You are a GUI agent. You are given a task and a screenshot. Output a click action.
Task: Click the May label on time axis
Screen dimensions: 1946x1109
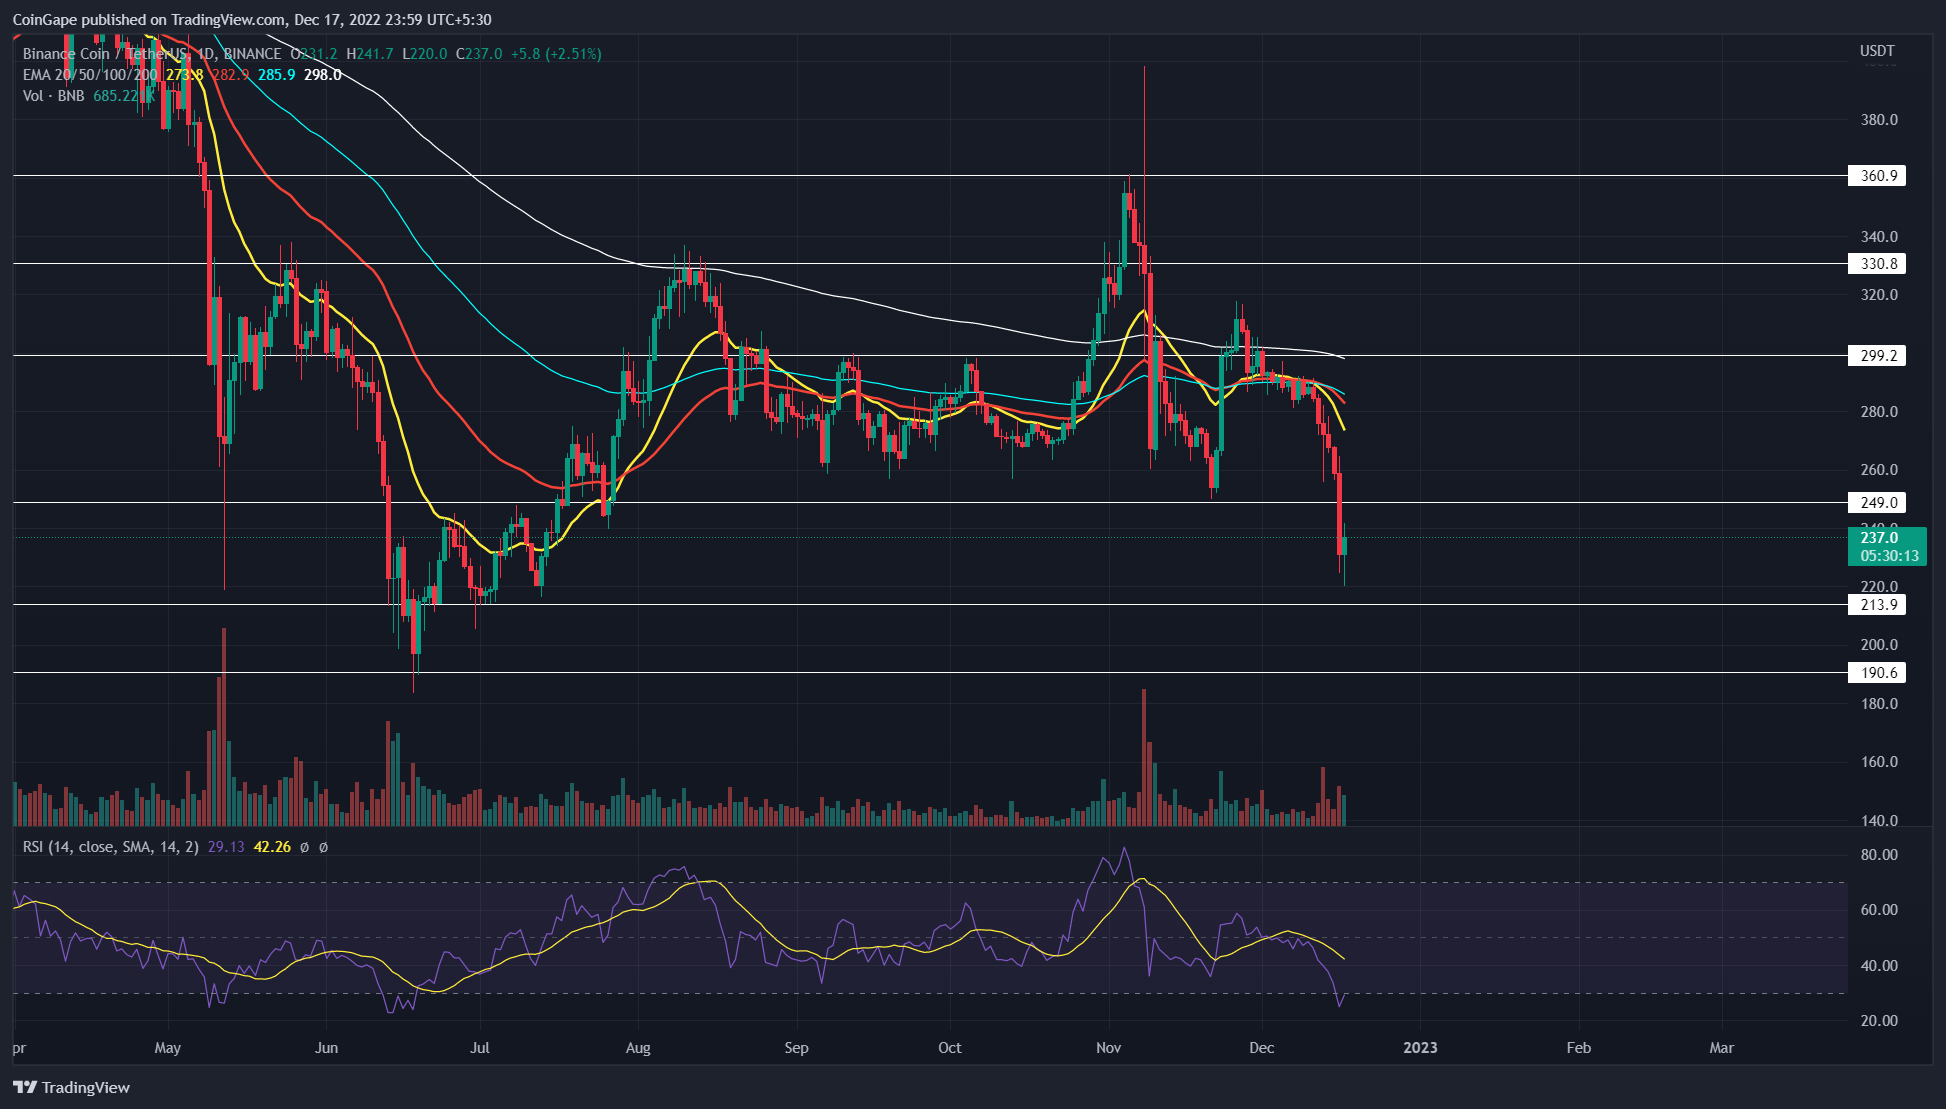(x=168, y=1048)
